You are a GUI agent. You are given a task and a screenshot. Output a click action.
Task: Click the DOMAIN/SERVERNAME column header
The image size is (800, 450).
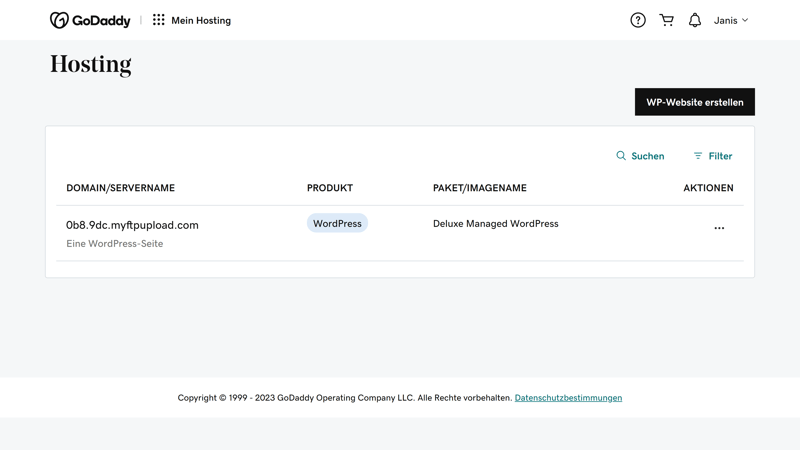tap(120, 188)
